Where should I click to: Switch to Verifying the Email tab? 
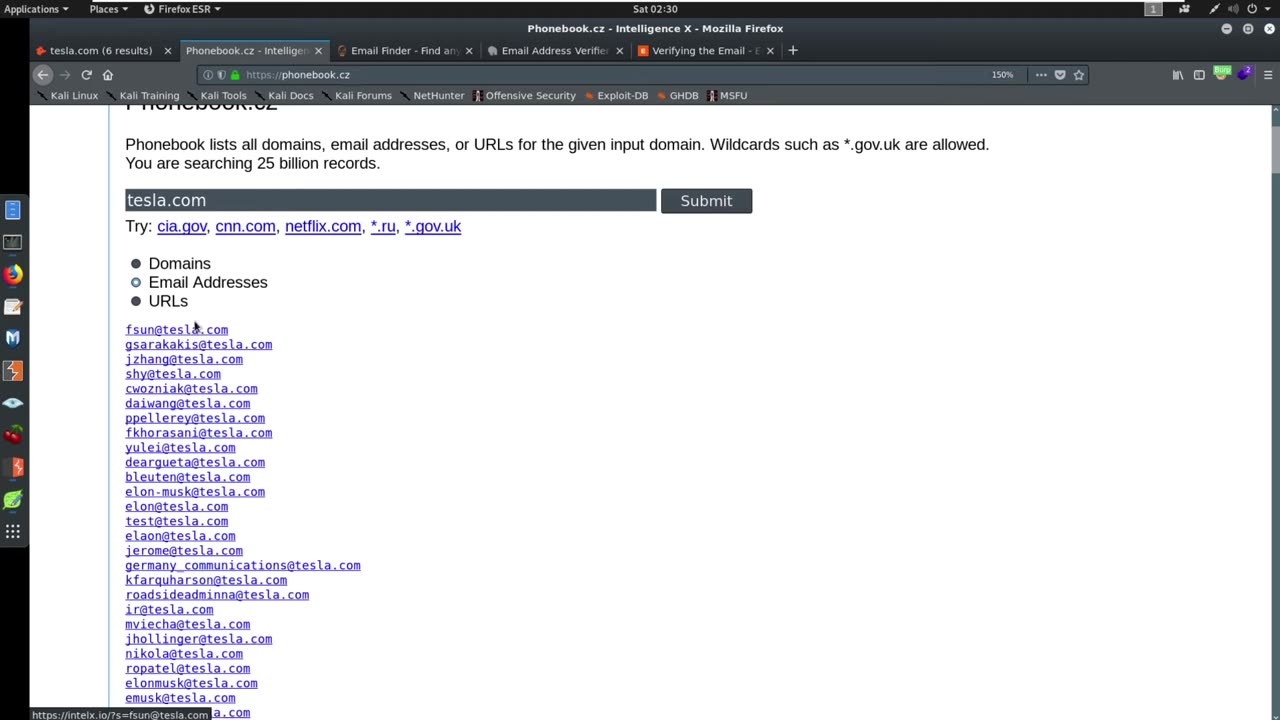click(x=705, y=51)
